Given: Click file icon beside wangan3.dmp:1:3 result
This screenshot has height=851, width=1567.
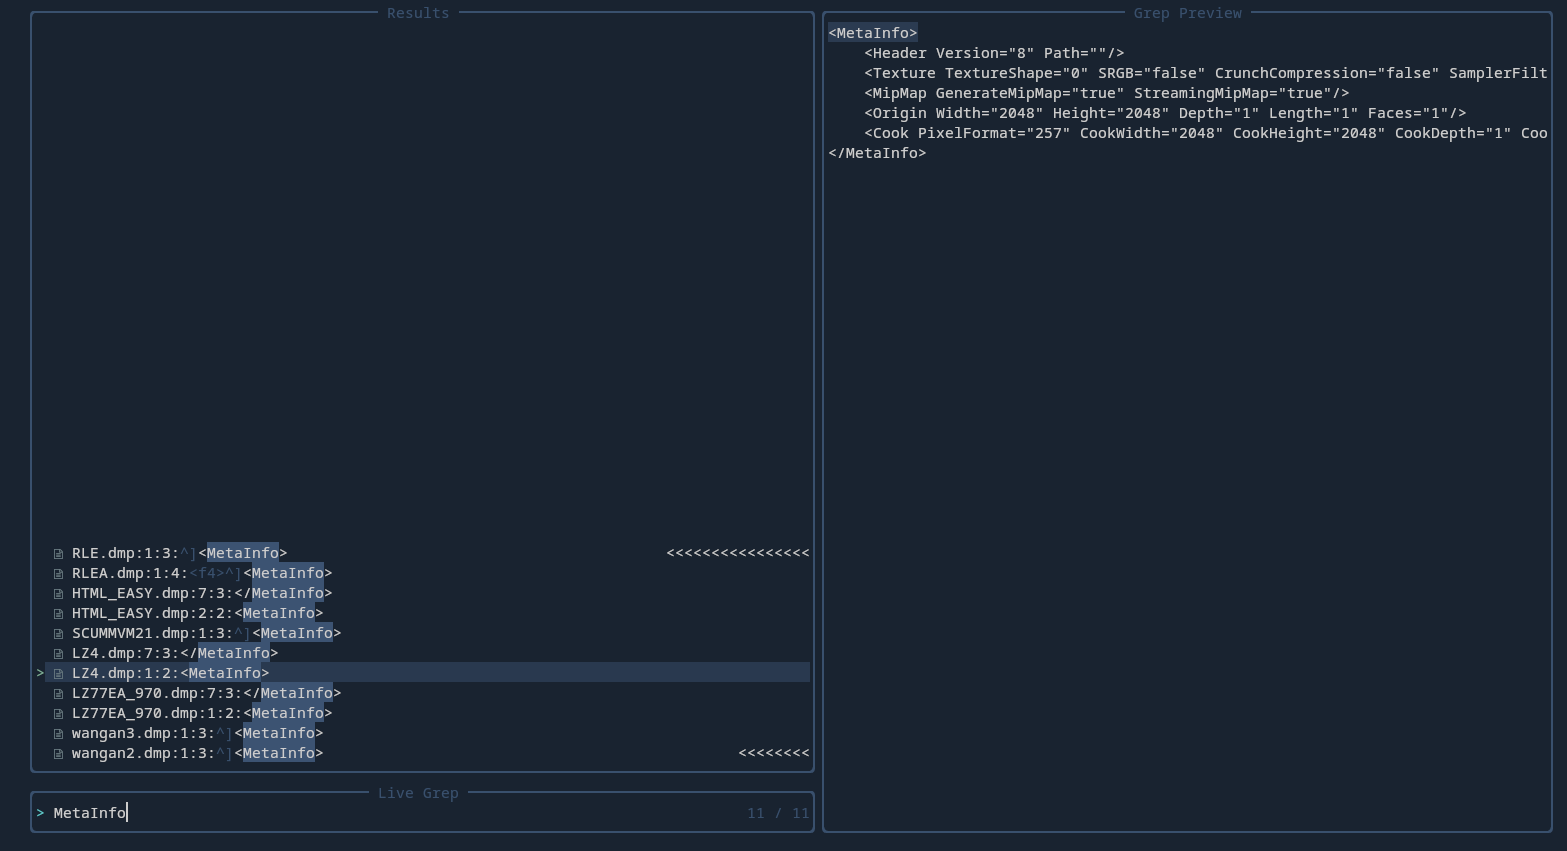Looking at the screenshot, I should [59, 733].
